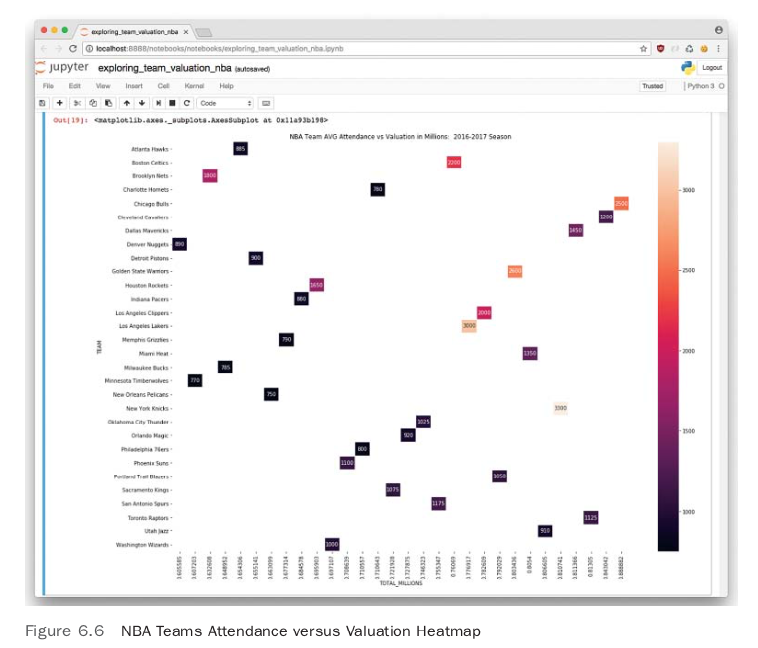Viewport: 758px width, 648px height.
Task: Click the Denver Nuggets 890 cell
Action: point(179,244)
